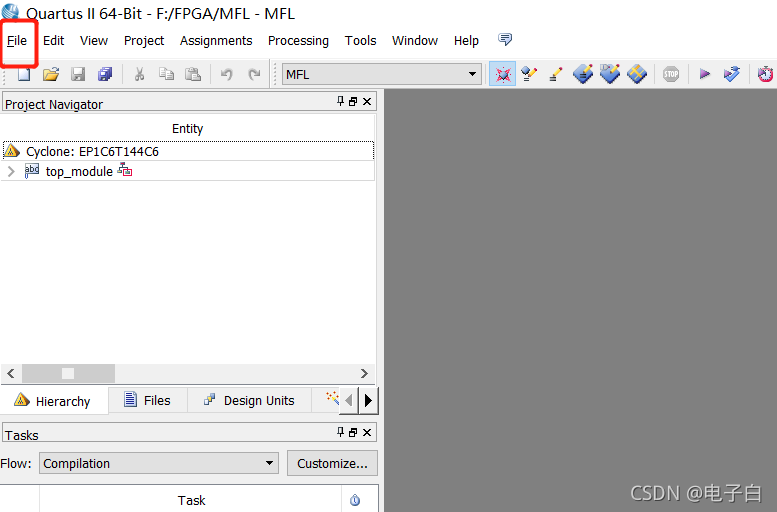Image resolution: width=777 pixels, height=512 pixels.
Task: Click the Save All icon
Action: pos(105,74)
